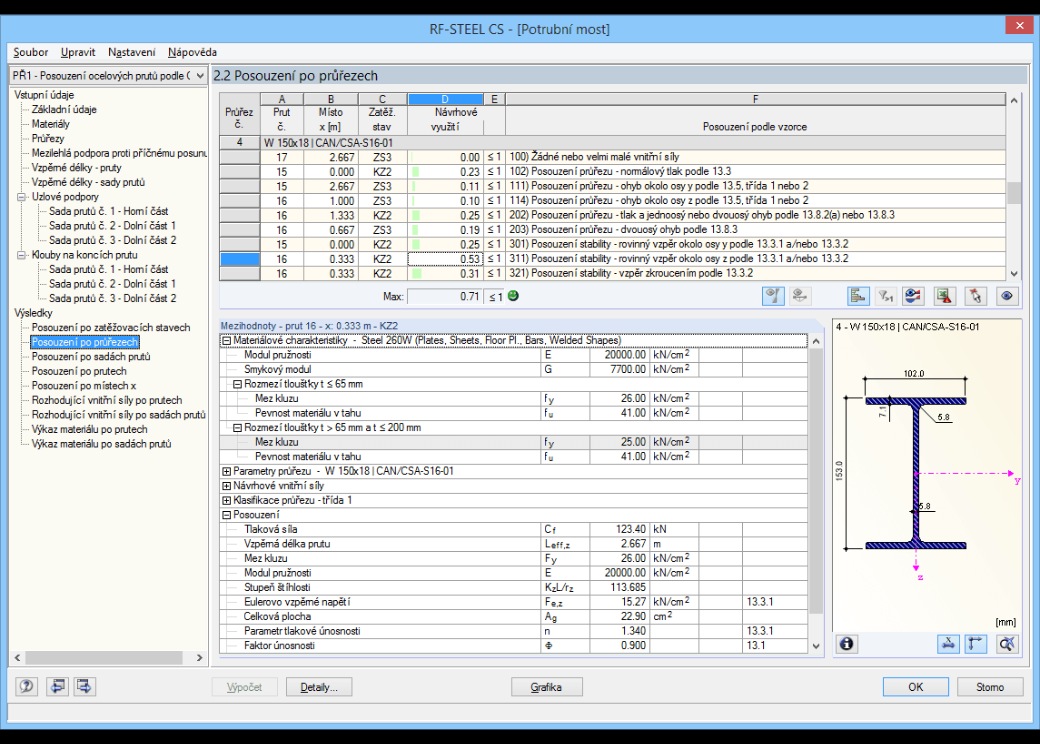
Task: Select Sada prutů č. 2 under Uzlové podpory
Action: click(112, 226)
